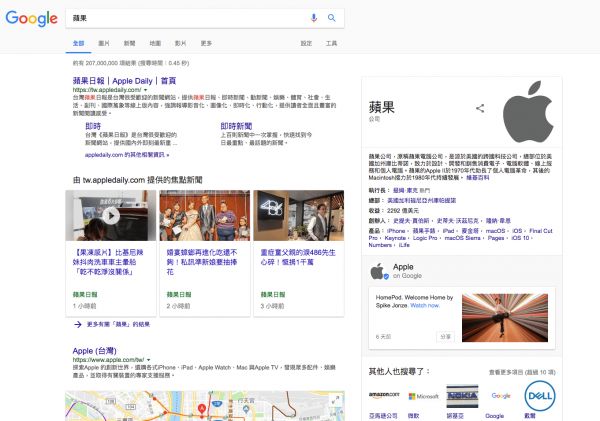Open 設定 (Settings) menu
The width and height of the screenshot is (600, 421).
click(306, 43)
